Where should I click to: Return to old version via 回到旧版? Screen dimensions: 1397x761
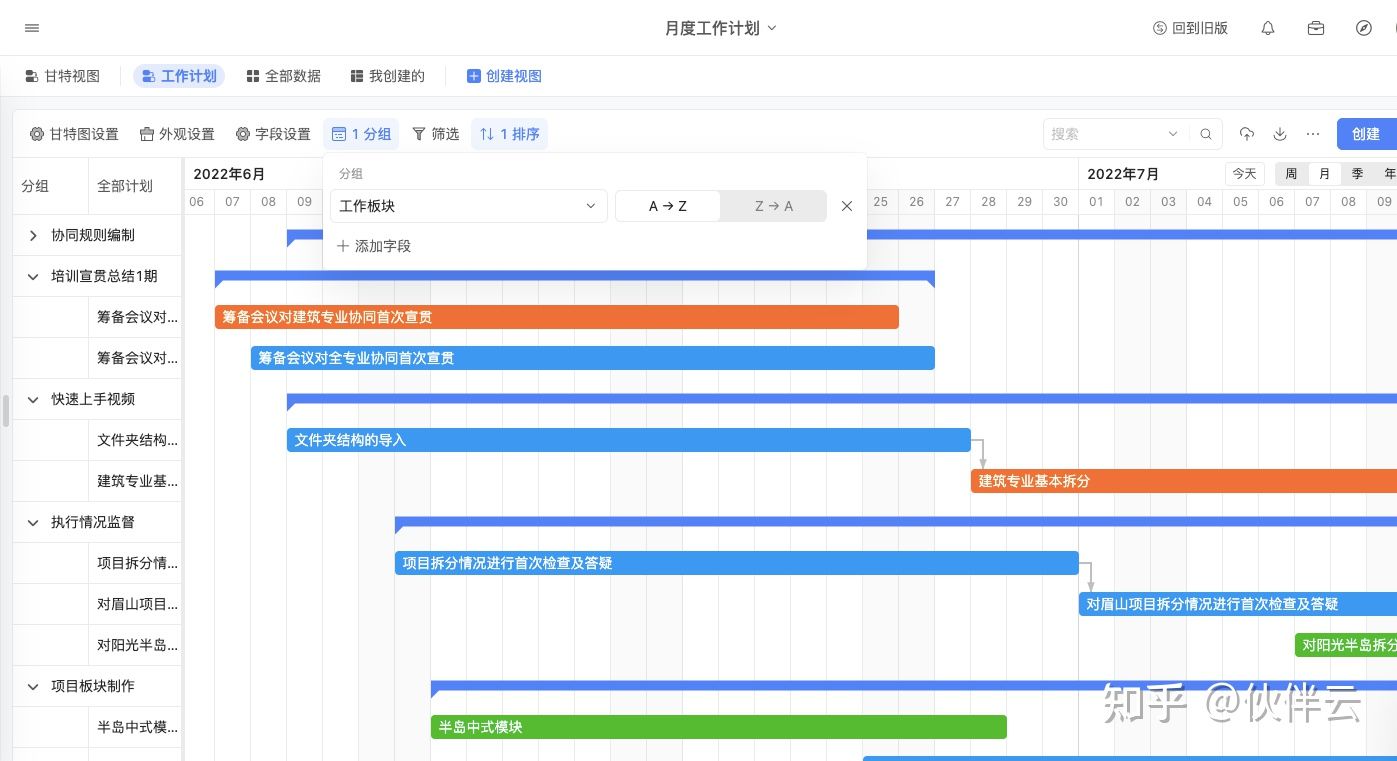tap(1190, 28)
